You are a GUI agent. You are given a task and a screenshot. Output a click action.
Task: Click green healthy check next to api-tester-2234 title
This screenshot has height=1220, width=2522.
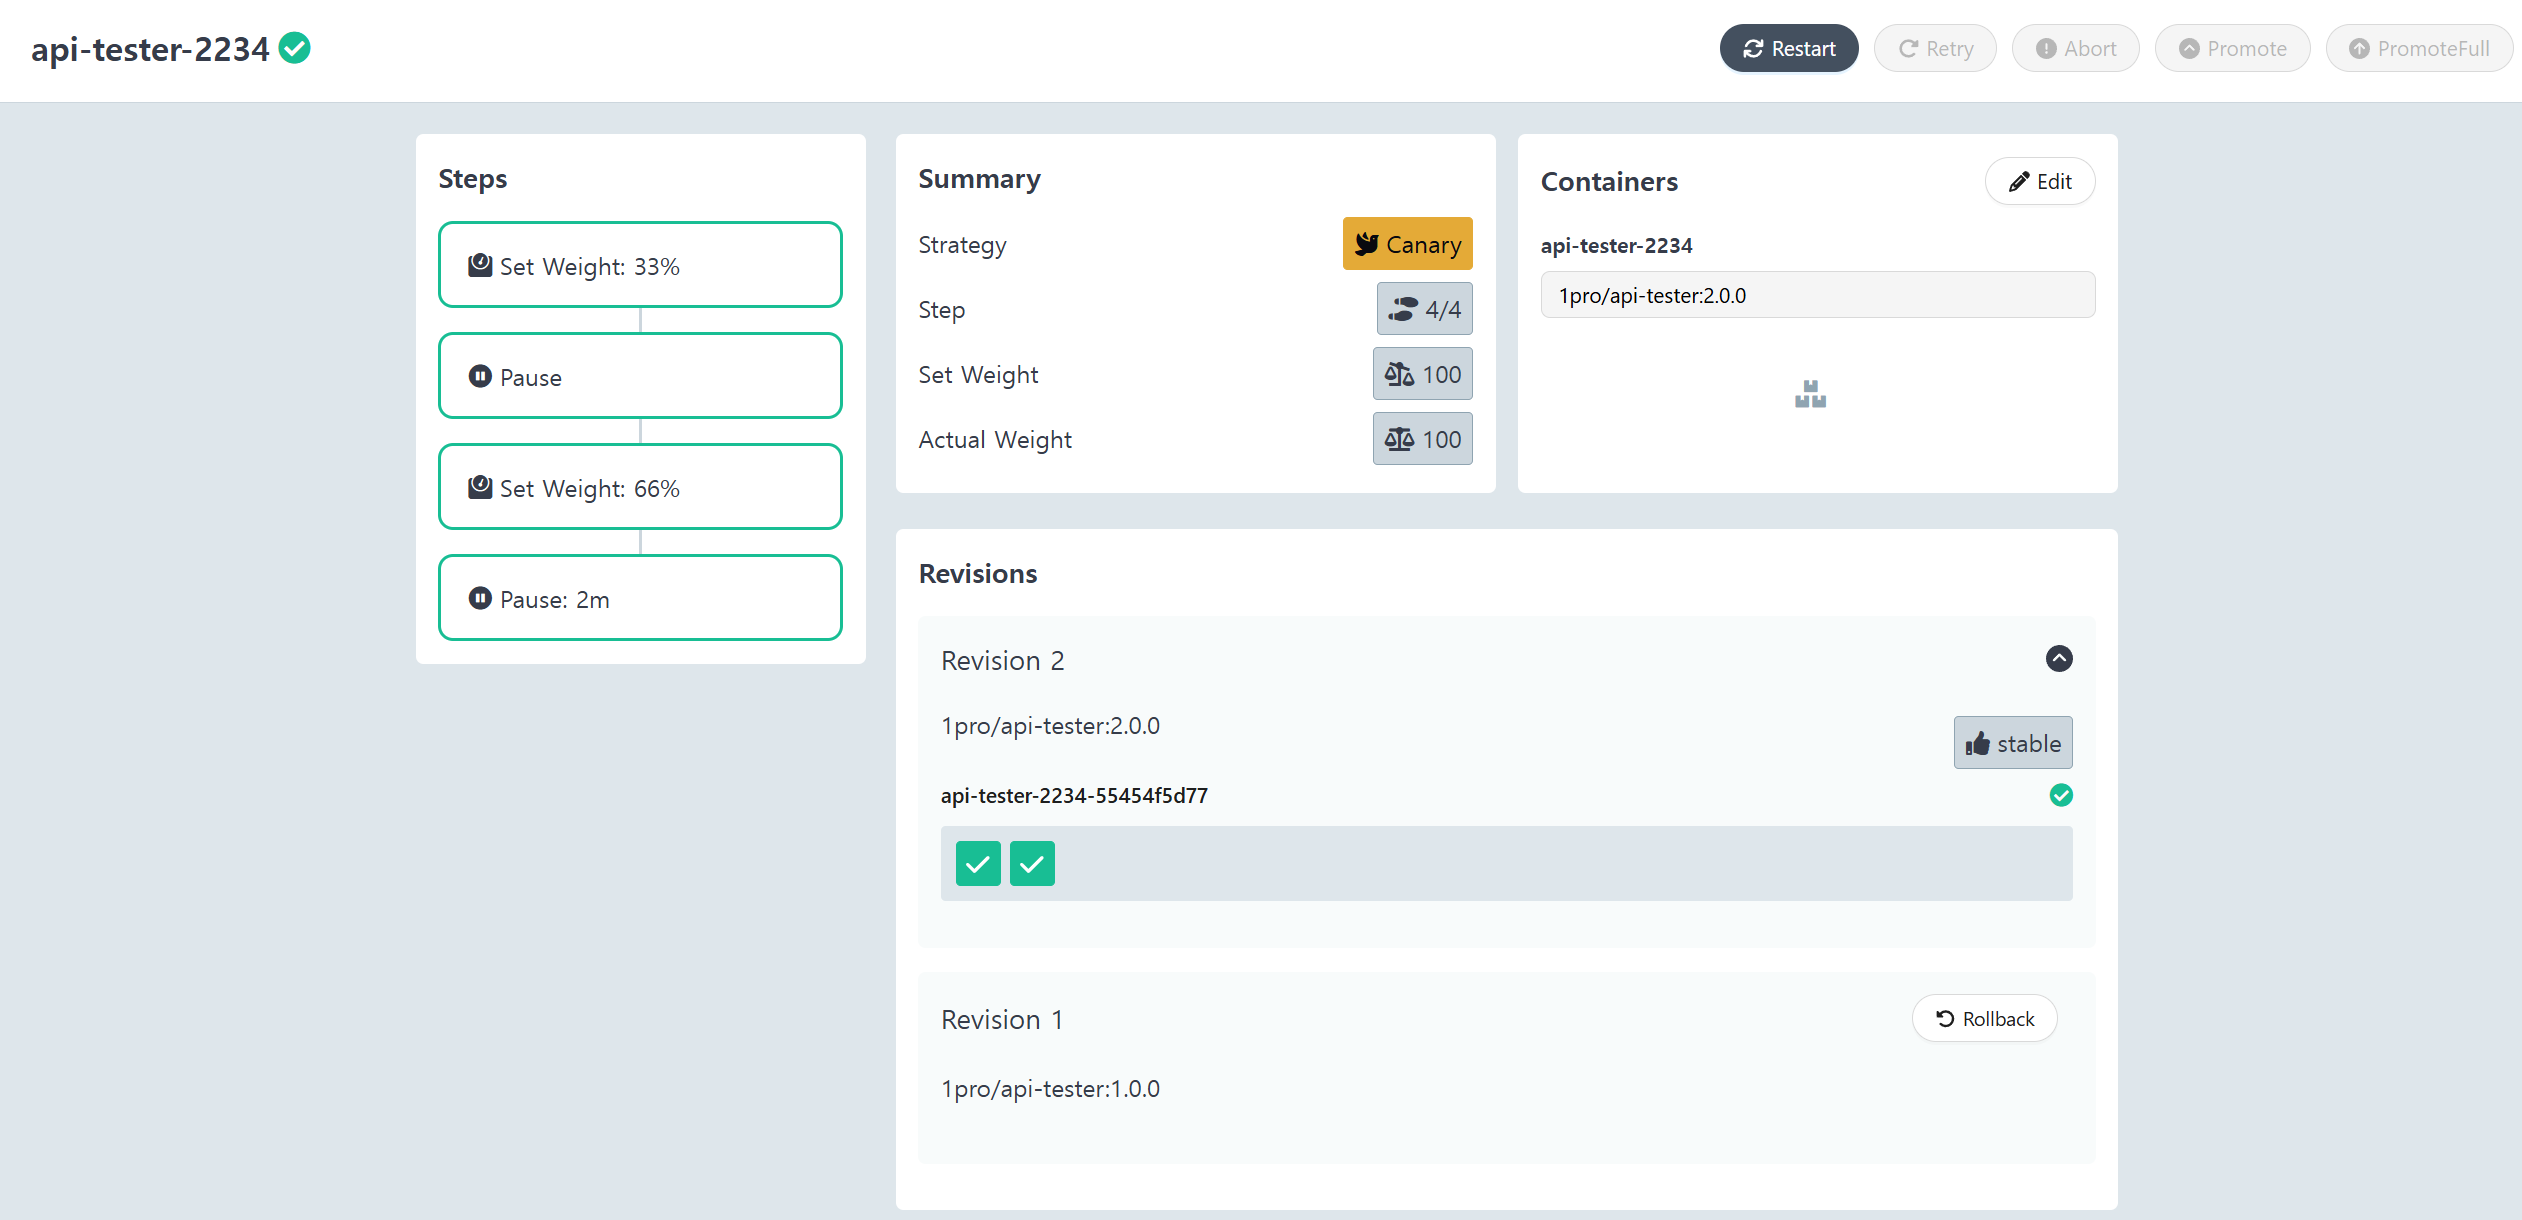tap(294, 47)
